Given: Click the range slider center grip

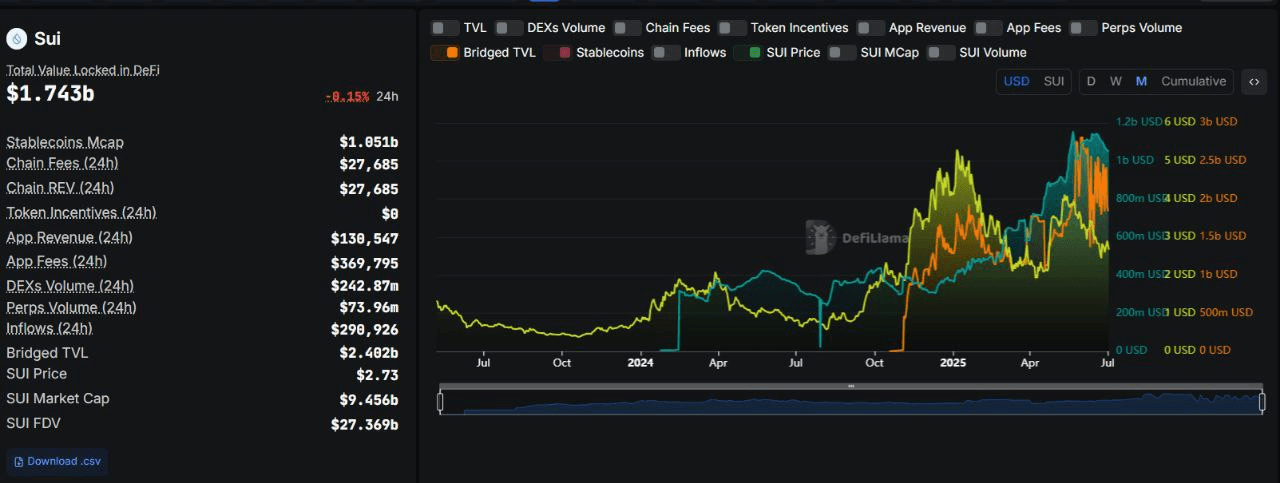Looking at the screenshot, I should (x=851, y=386).
